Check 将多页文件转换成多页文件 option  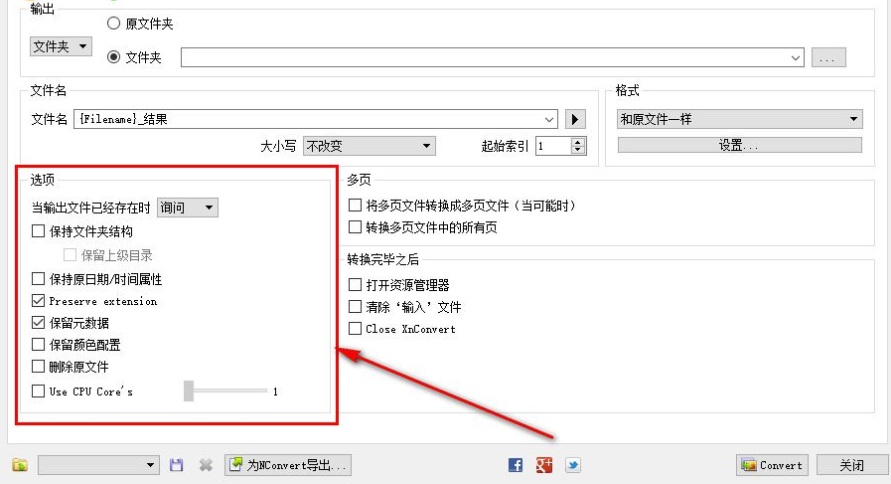click(355, 205)
